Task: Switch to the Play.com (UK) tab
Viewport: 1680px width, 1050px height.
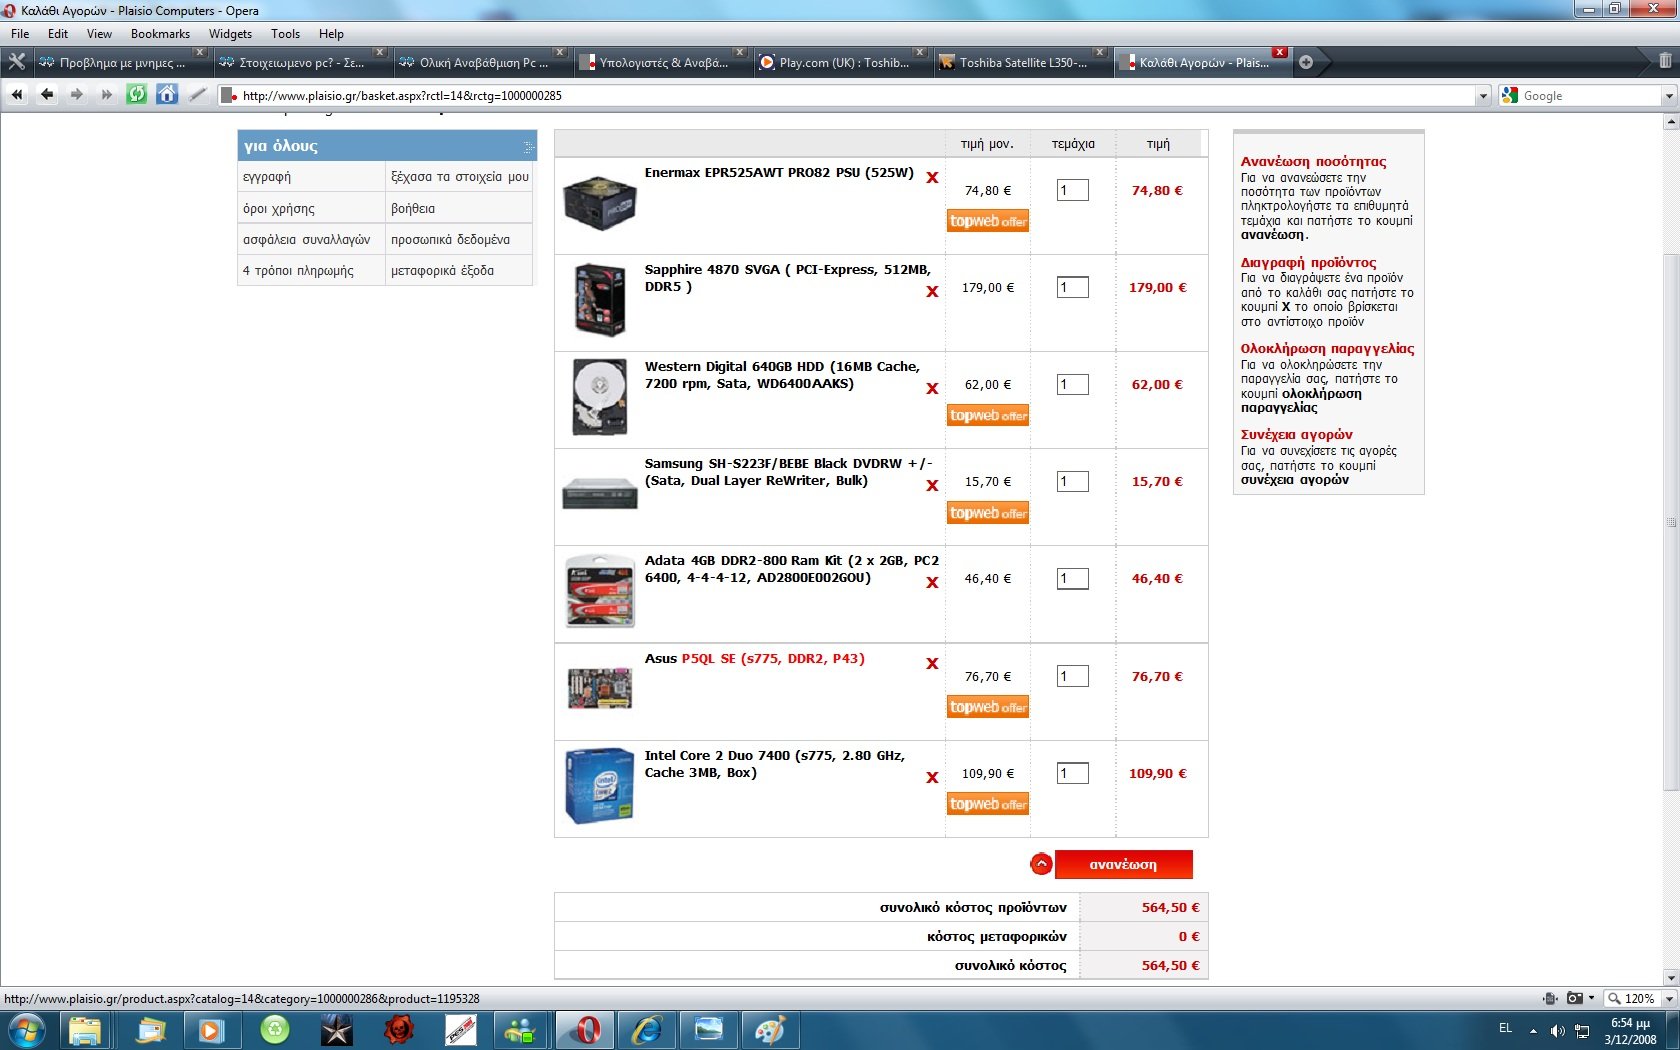Action: [844, 62]
